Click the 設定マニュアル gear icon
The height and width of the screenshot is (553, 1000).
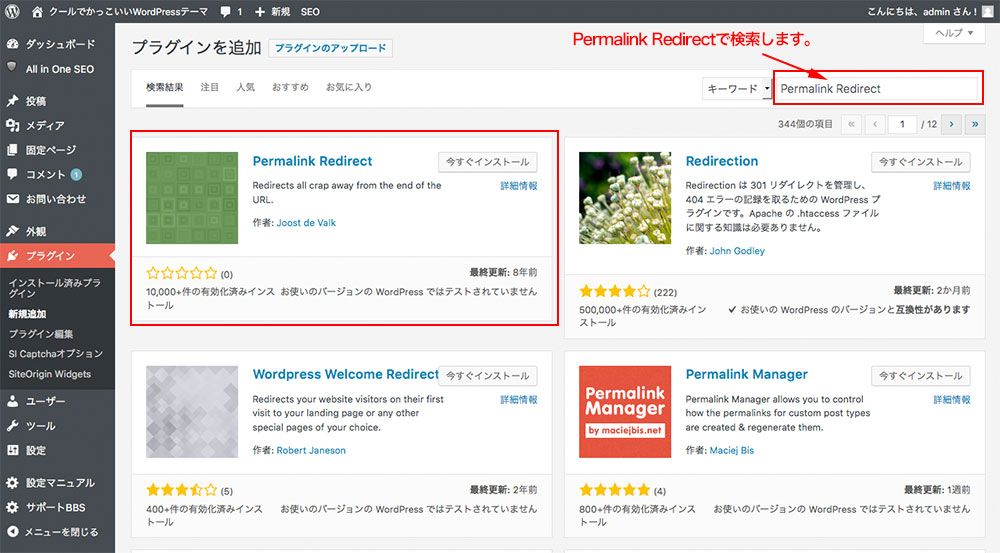coord(13,483)
